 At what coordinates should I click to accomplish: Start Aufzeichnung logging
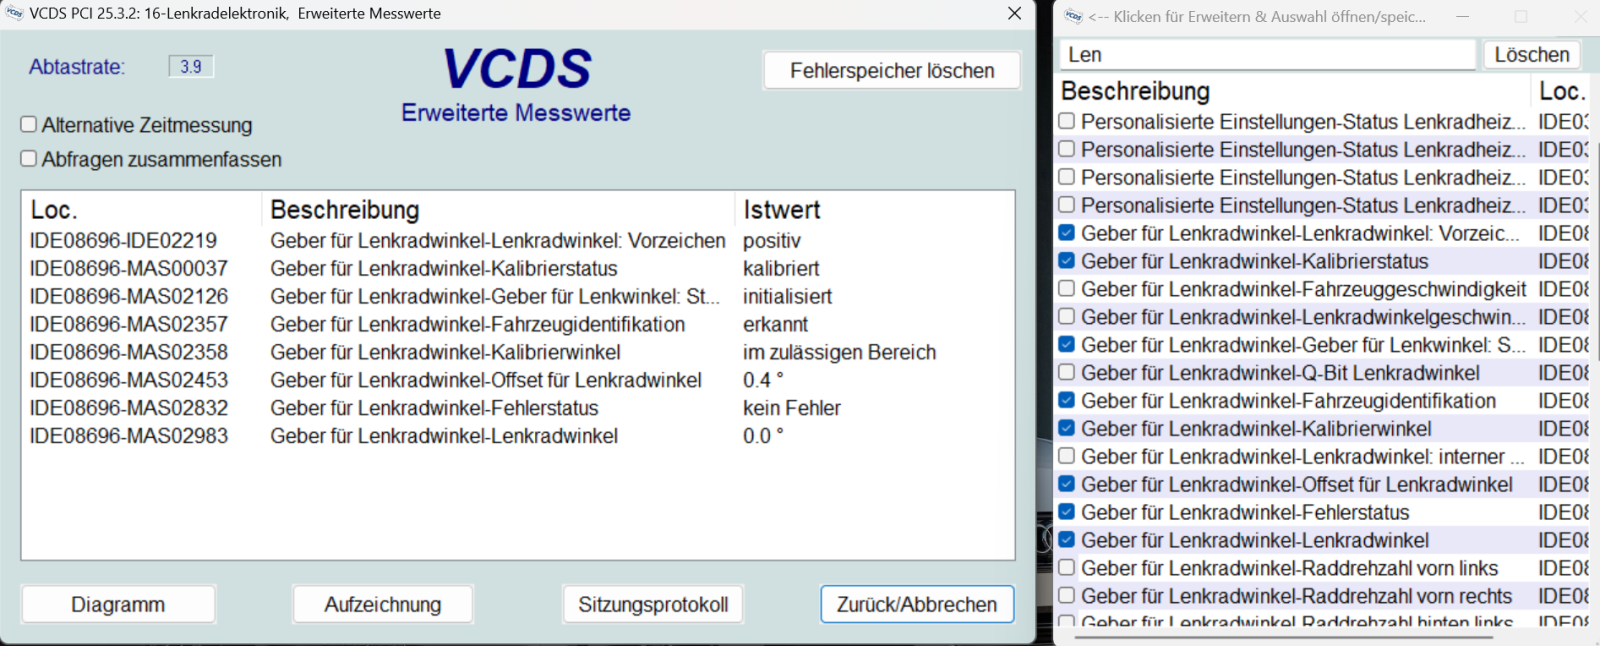click(383, 604)
